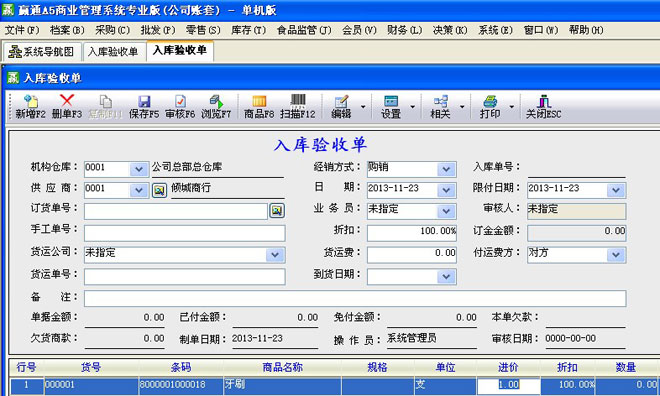Click the 手工单号 input field
This screenshot has width=660, height=396.
(x=185, y=233)
